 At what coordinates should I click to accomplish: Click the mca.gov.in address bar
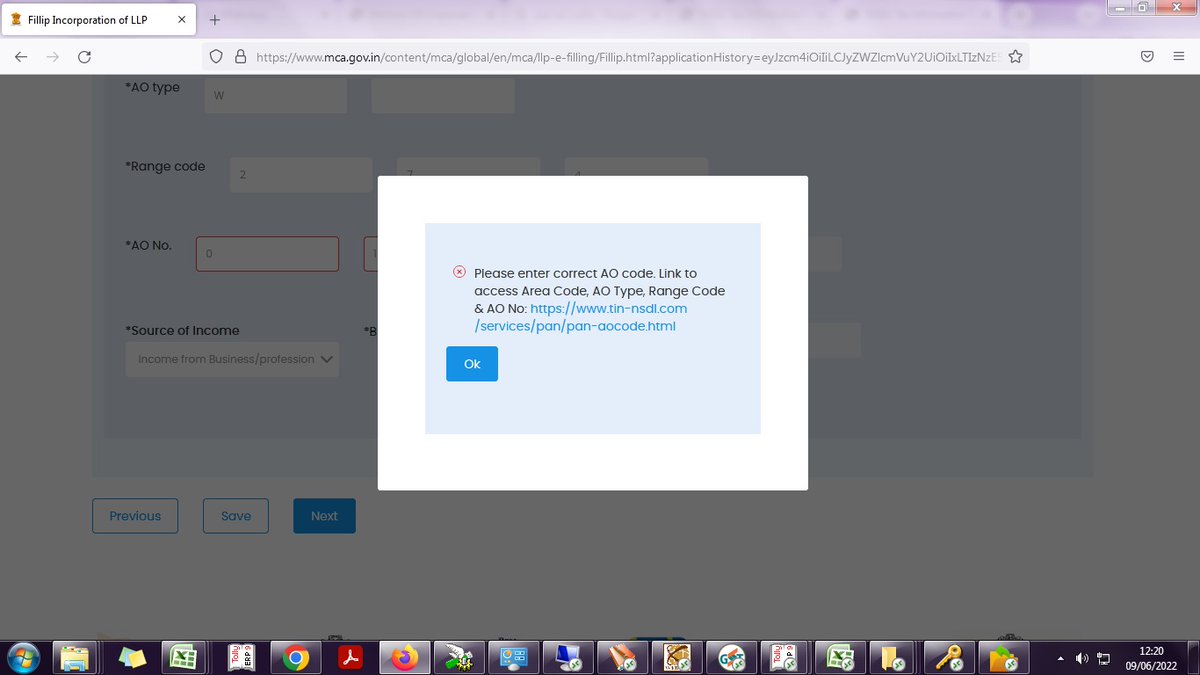627,57
